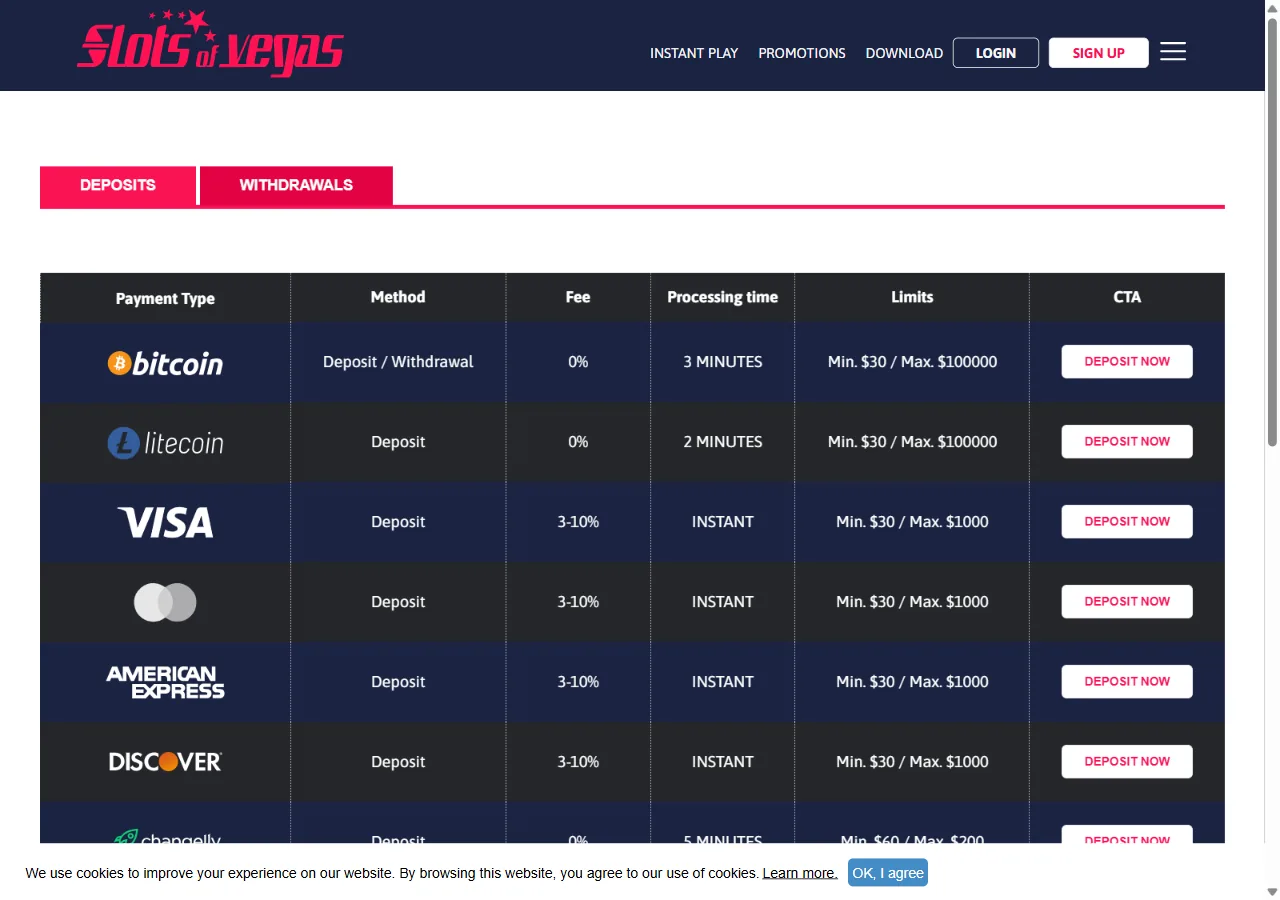Viewport: 1280px width, 900px height.
Task: Click the Login button
Action: click(996, 53)
